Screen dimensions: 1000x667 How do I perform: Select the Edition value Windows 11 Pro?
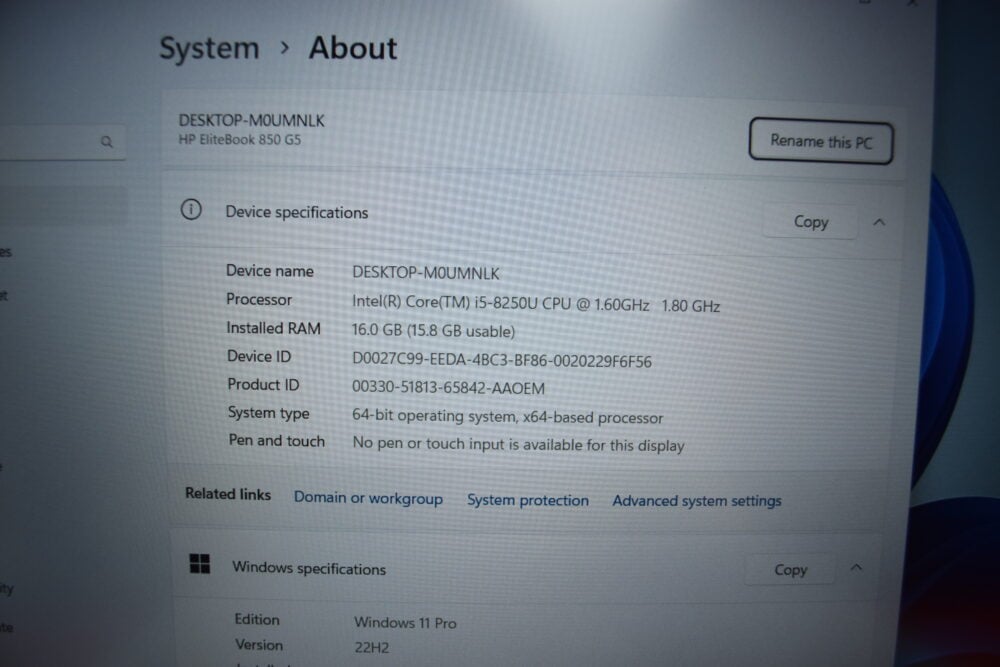click(405, 622)
